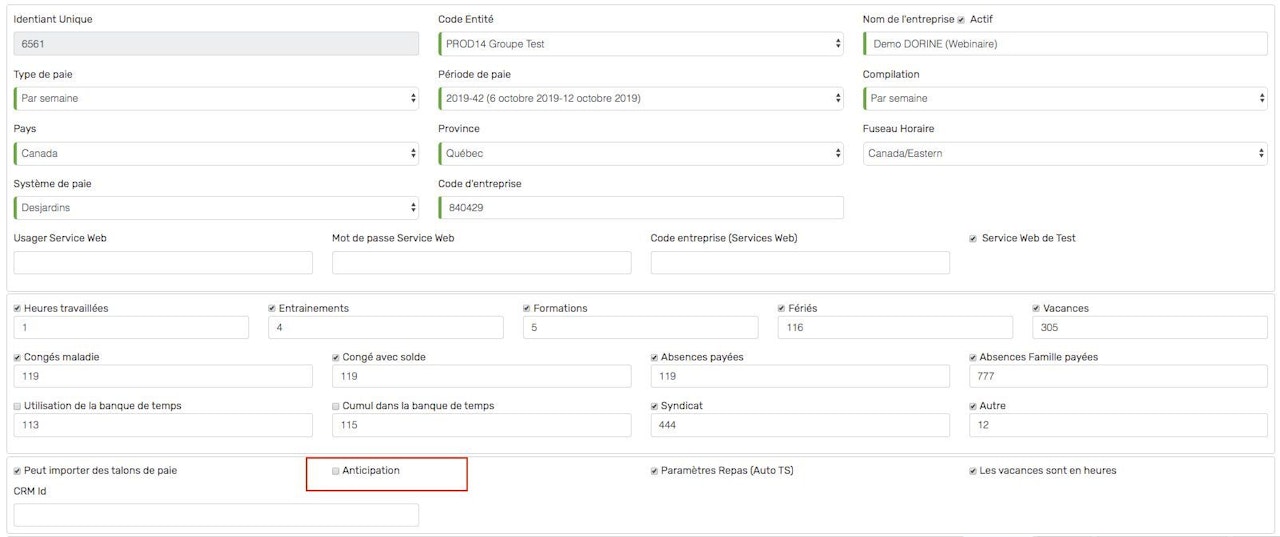Uncheck Service Web de Test
Viewport: 1280px width, 537px height.
973,239
